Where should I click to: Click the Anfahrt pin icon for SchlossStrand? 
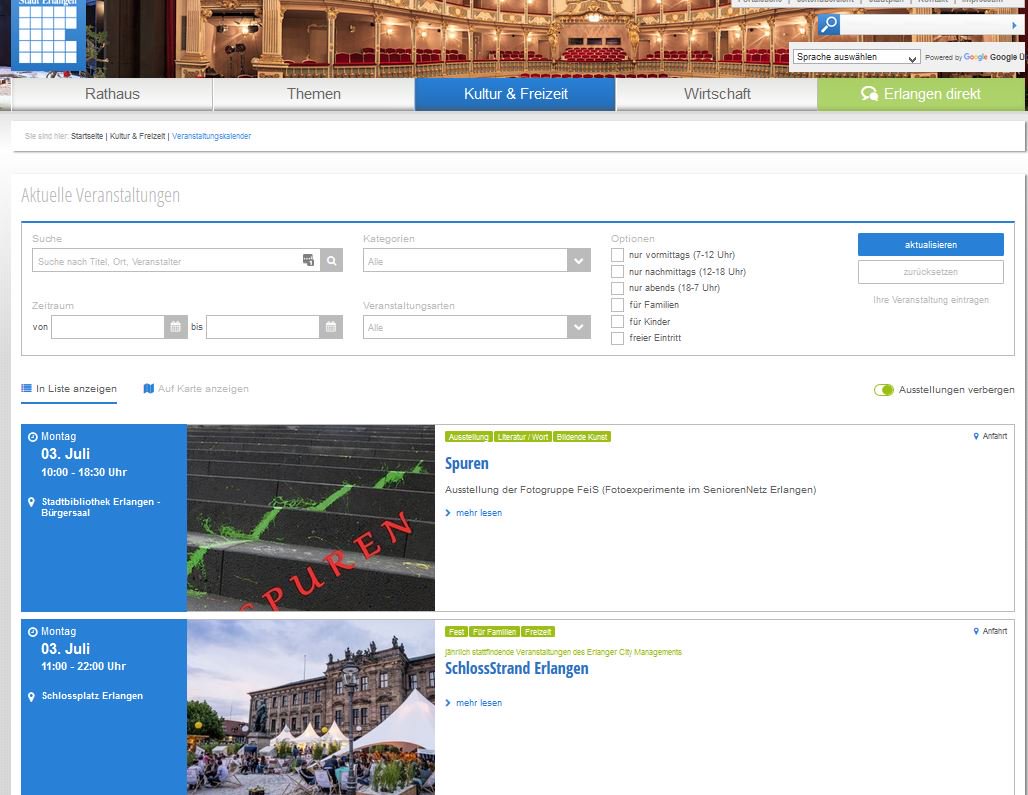[976, 631]
